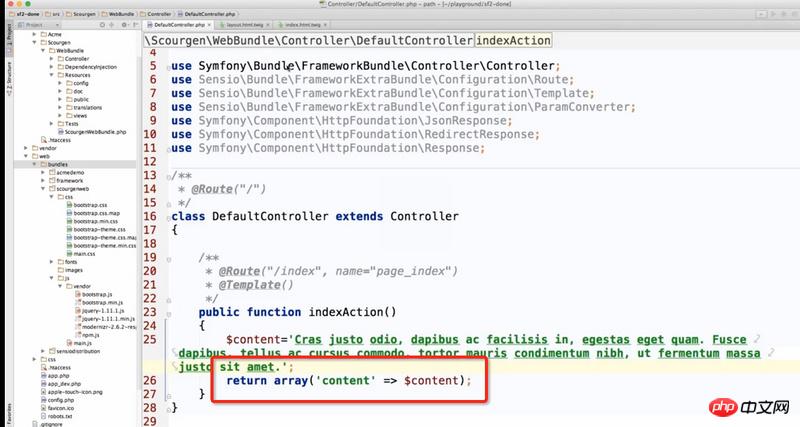Open bootstrap.js file
The height and width of the screenshot is (427, 800).
pyautogui.click(x=93, y=294)
